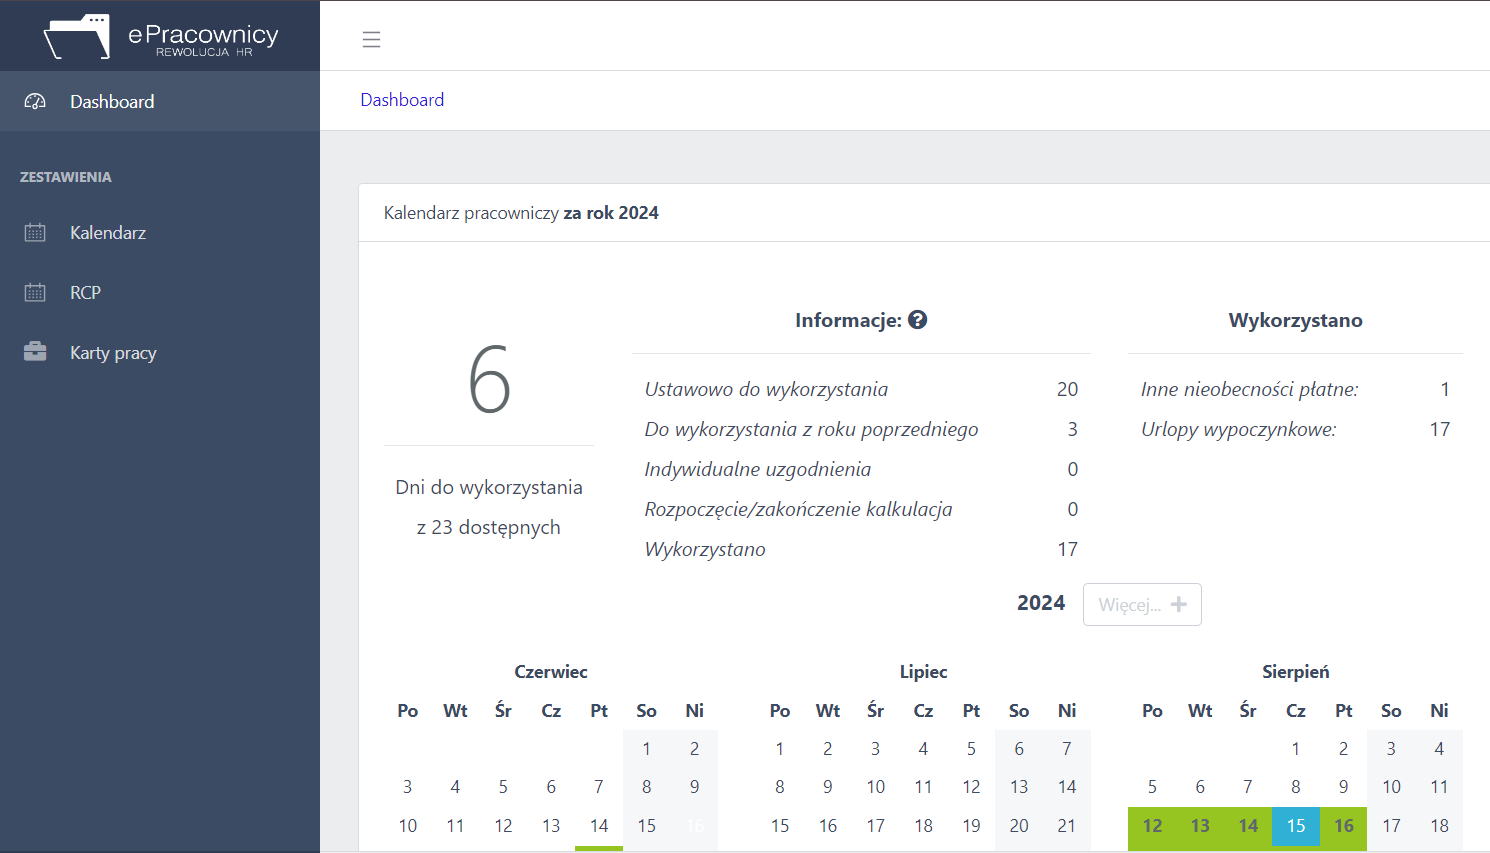Click the Sierpień month heading
This screenshot has width=1490, height=853.
[x=1296, y=672]
